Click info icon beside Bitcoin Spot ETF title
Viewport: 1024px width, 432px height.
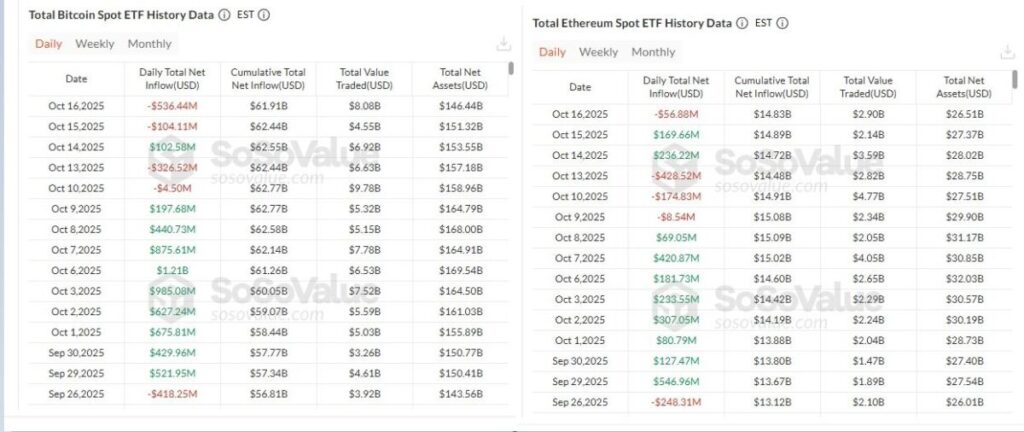pos(224,15)
